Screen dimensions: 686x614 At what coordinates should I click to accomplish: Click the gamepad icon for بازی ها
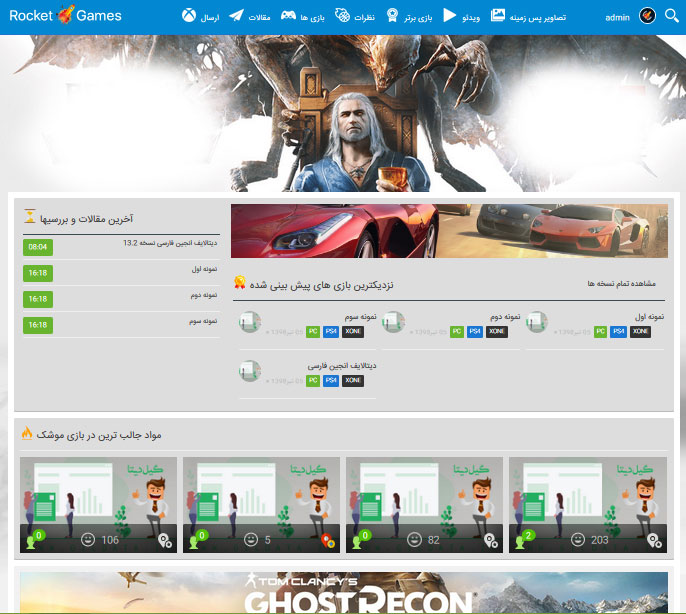pyautogui.click(x=288, y=16)
